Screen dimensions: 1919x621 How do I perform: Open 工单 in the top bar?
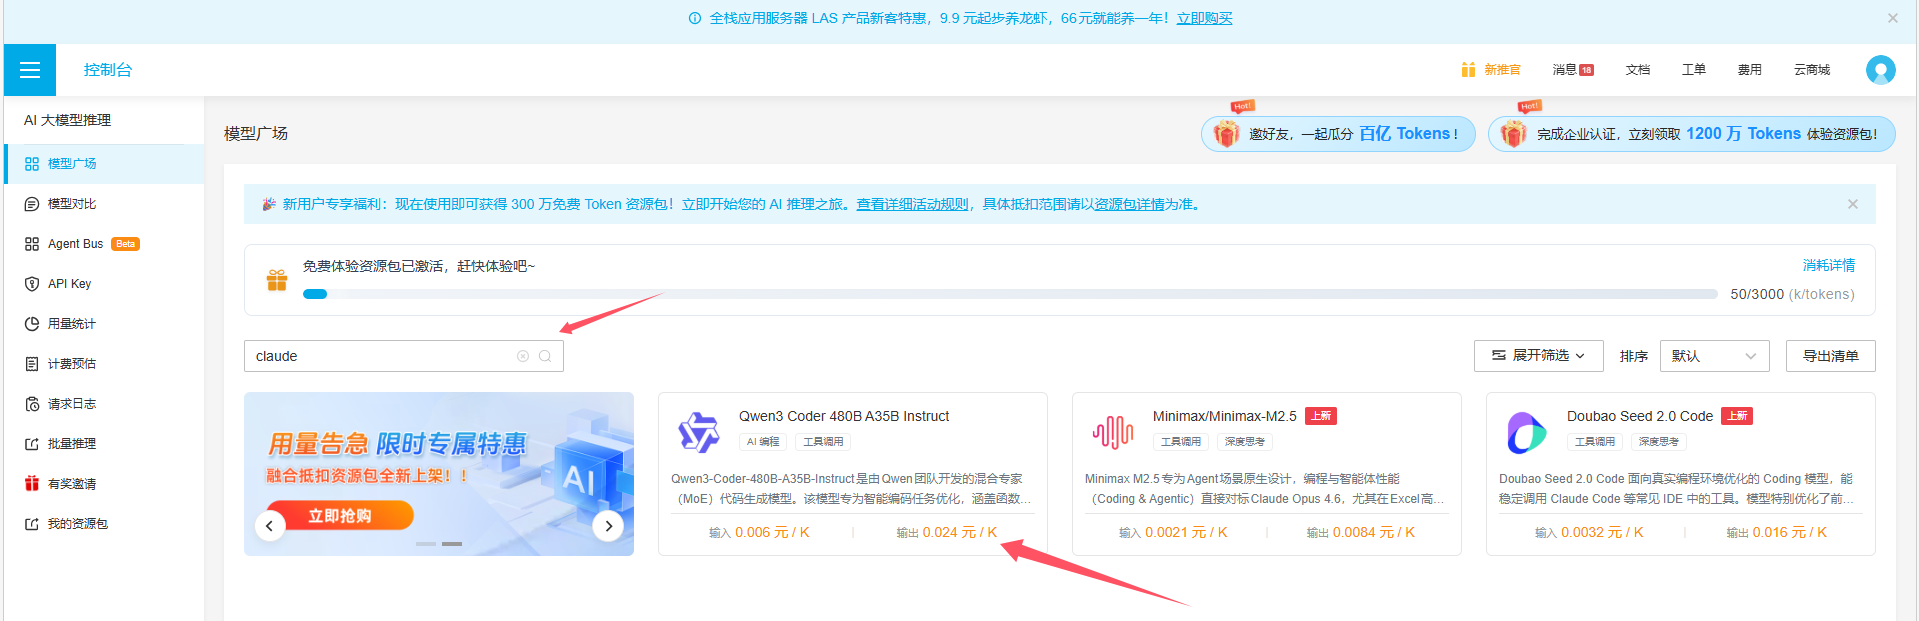pyautogui.click(x=1694, y=70)
